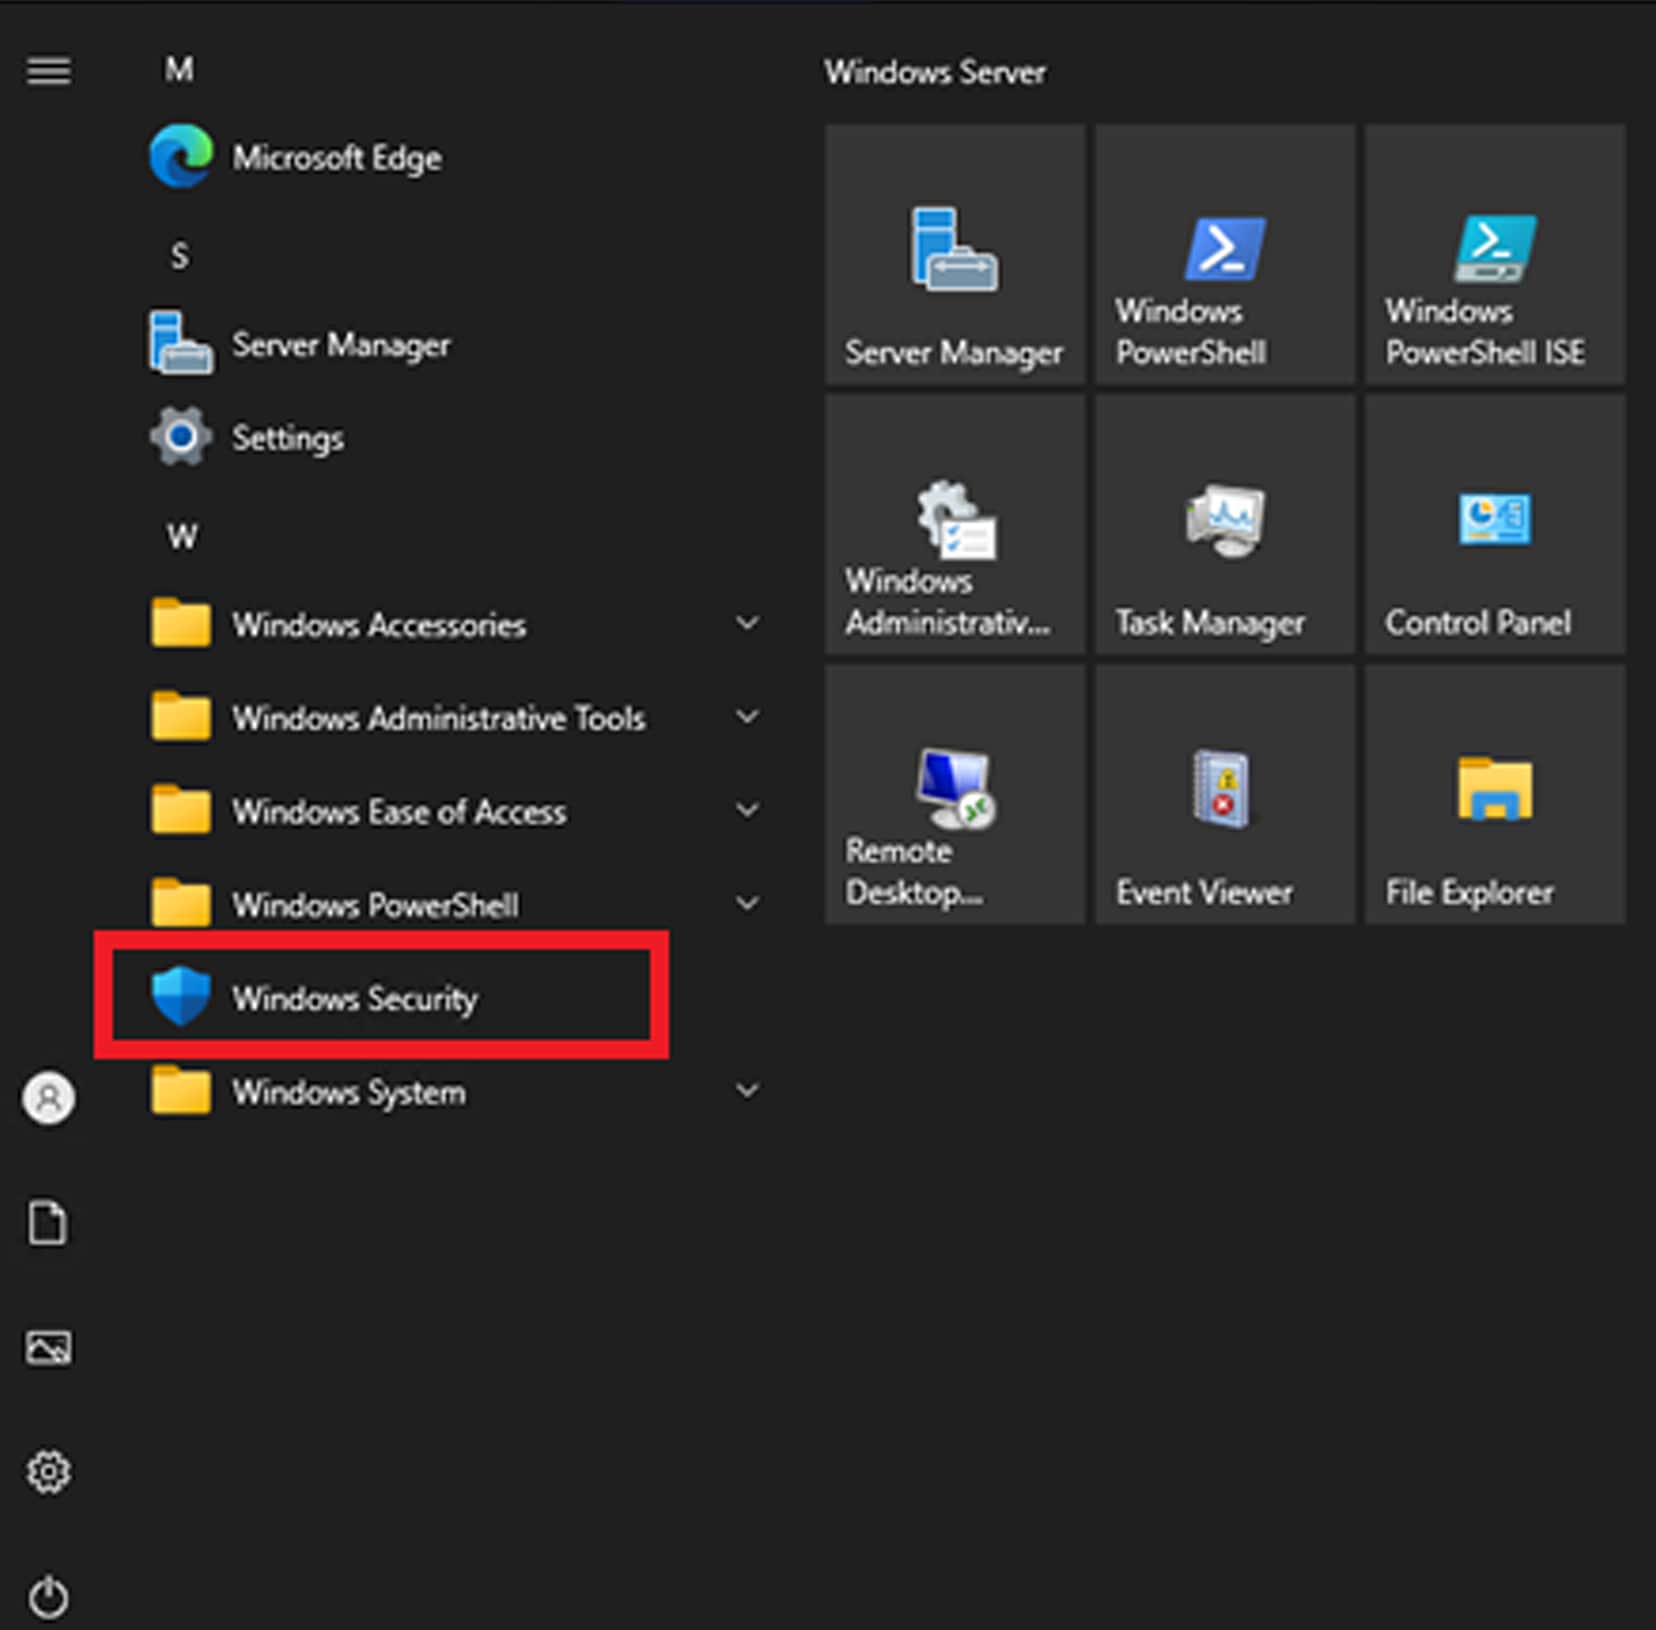Open the Task Manager tile

[x=1225, y=524]
